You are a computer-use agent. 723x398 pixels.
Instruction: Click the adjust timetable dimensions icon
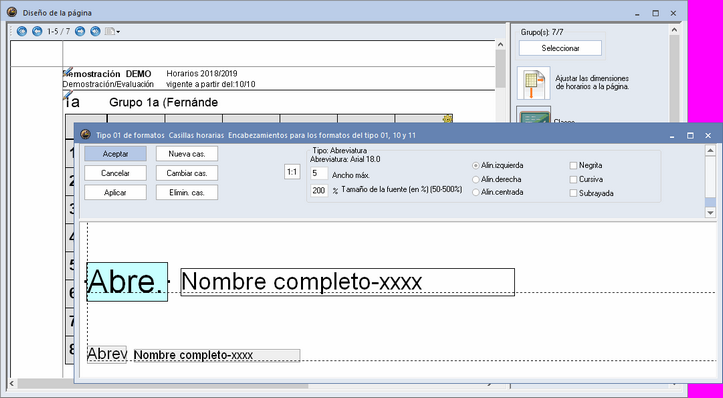533,83
